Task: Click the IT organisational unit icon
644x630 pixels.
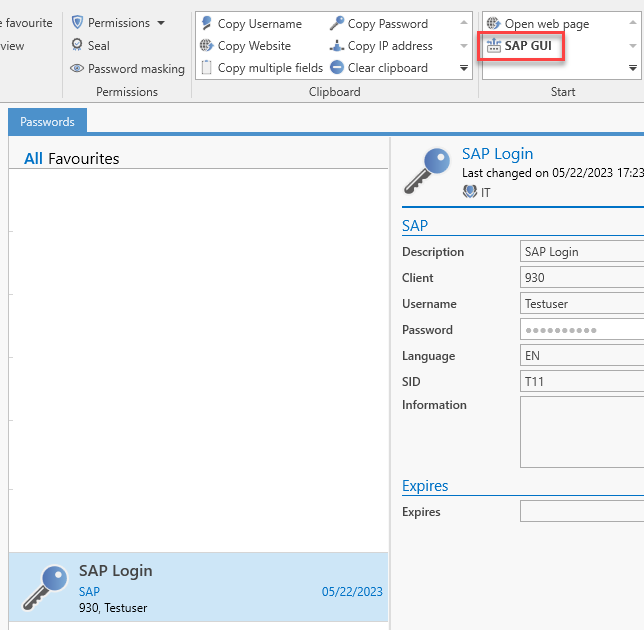Action: [470, 191]
